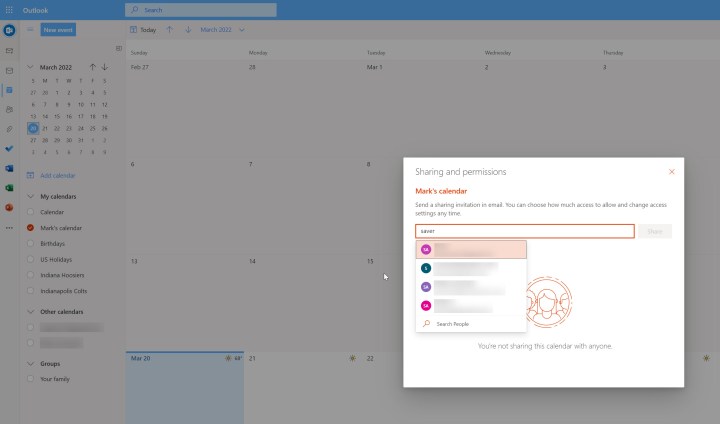Go to next period with toolbar down arrow
The image size is (720, 424).
[x=188, y=29]
